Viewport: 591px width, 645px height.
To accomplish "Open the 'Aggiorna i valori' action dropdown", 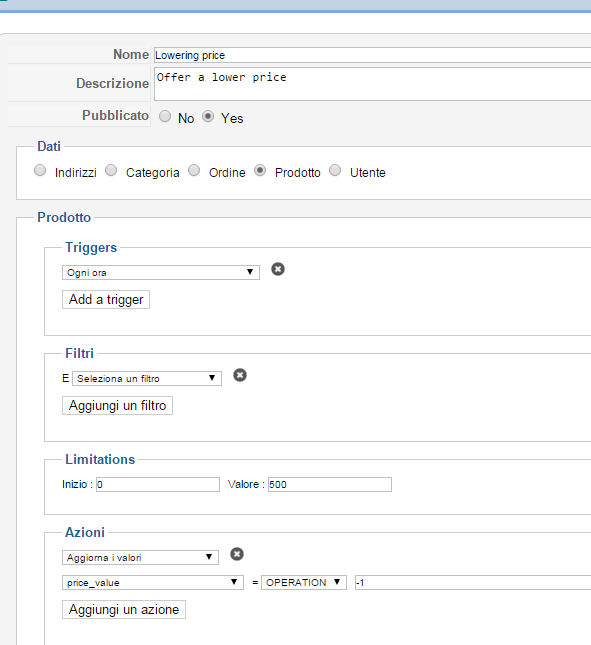I will 140,557.
